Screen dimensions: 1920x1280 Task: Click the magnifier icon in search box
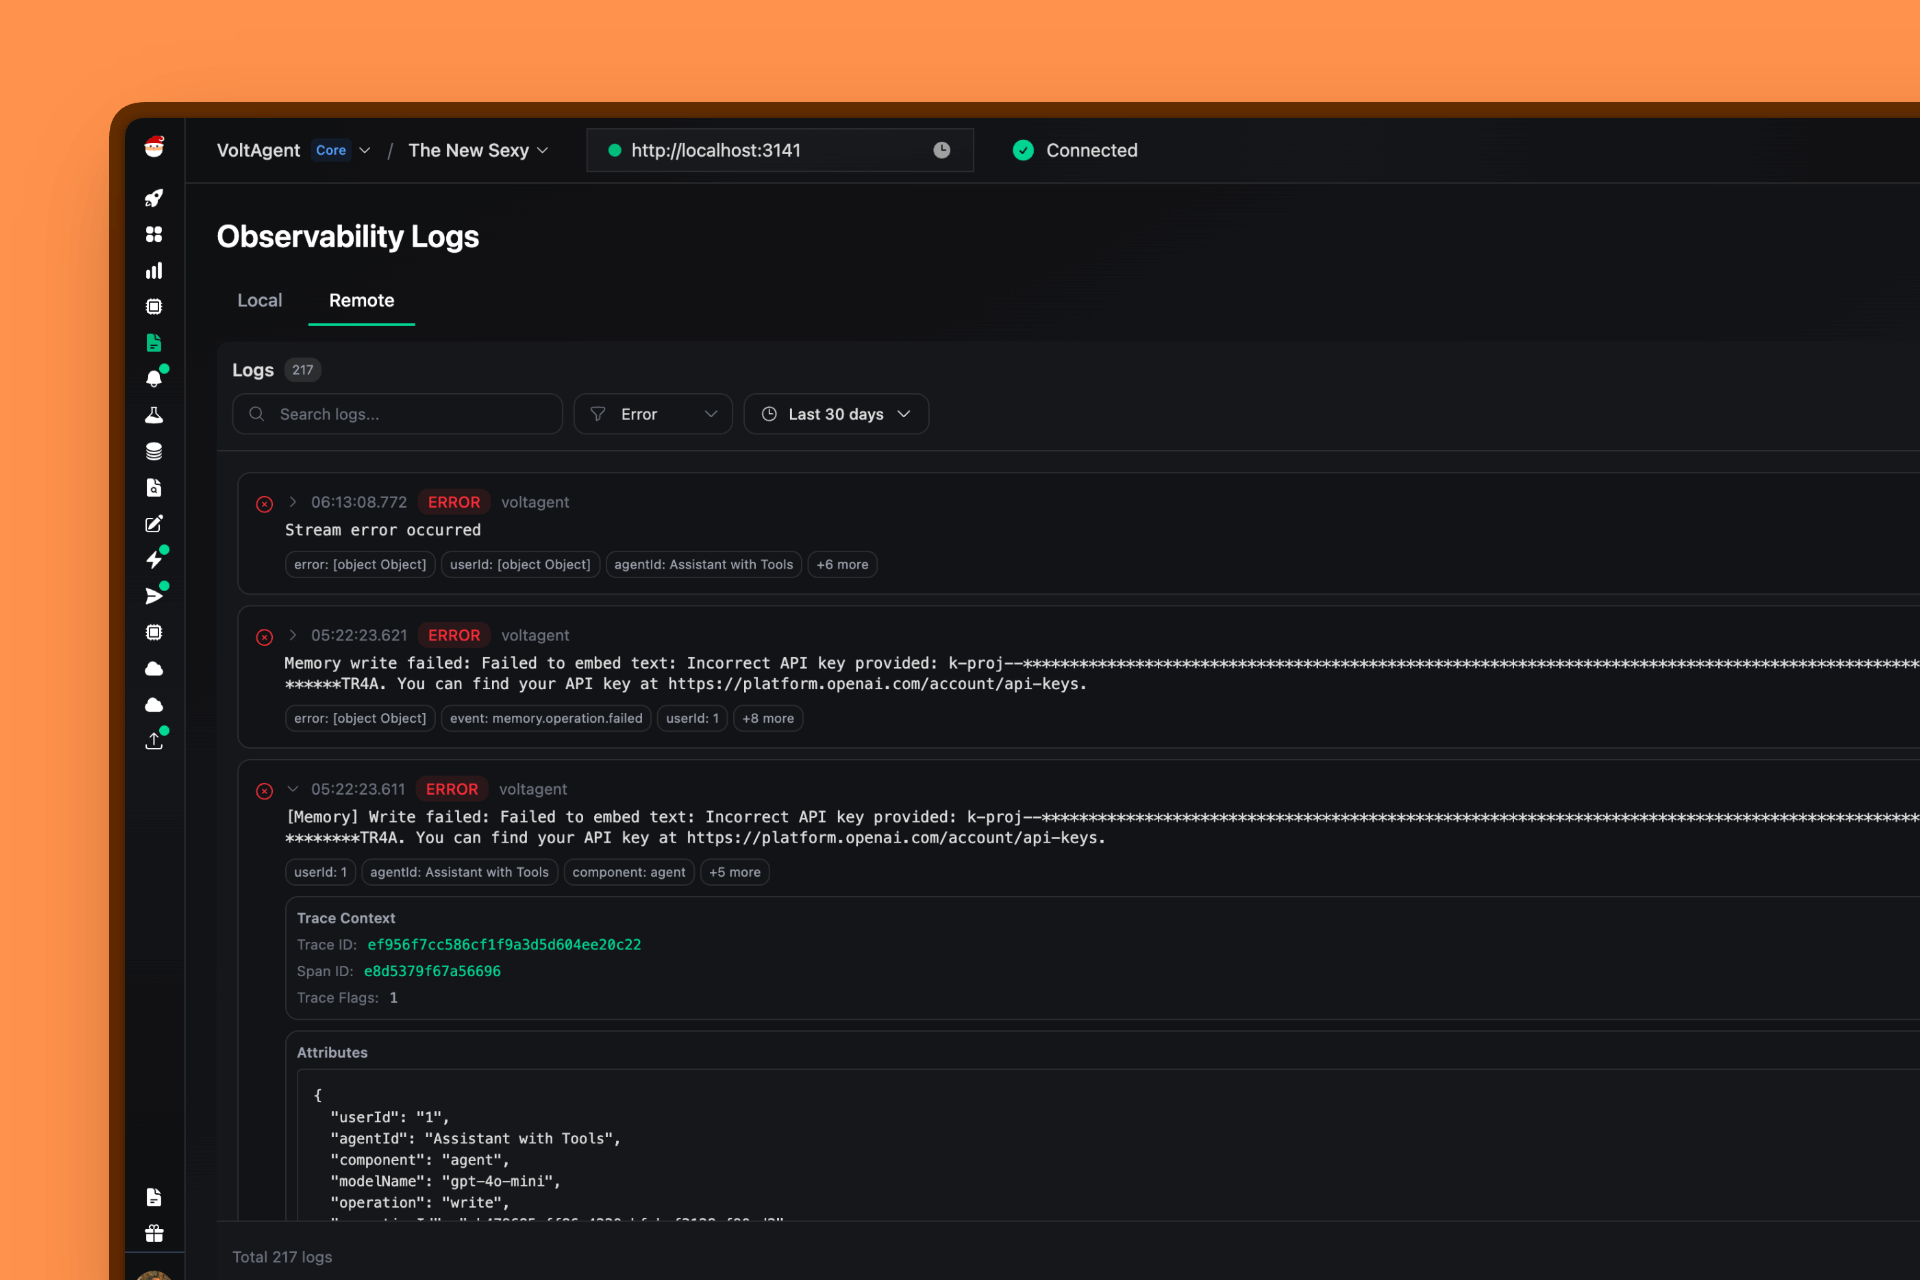(x=257, y=414)
